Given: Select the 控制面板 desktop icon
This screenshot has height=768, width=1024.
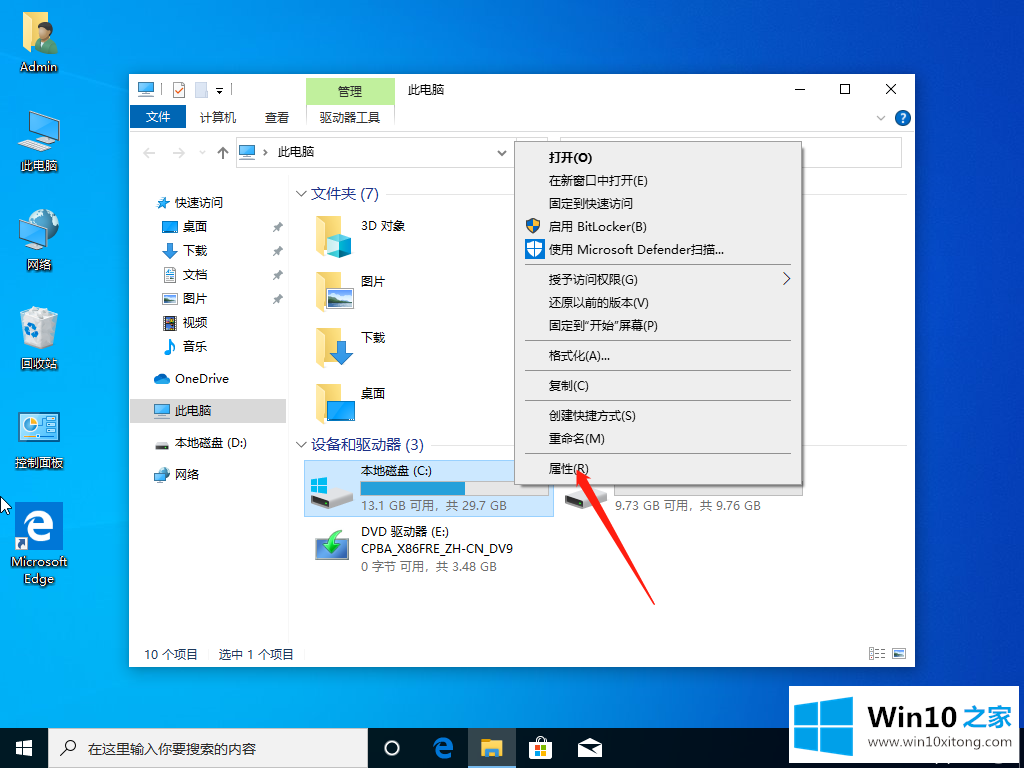Looking at the screenshot, I should (x=39, y=440).
